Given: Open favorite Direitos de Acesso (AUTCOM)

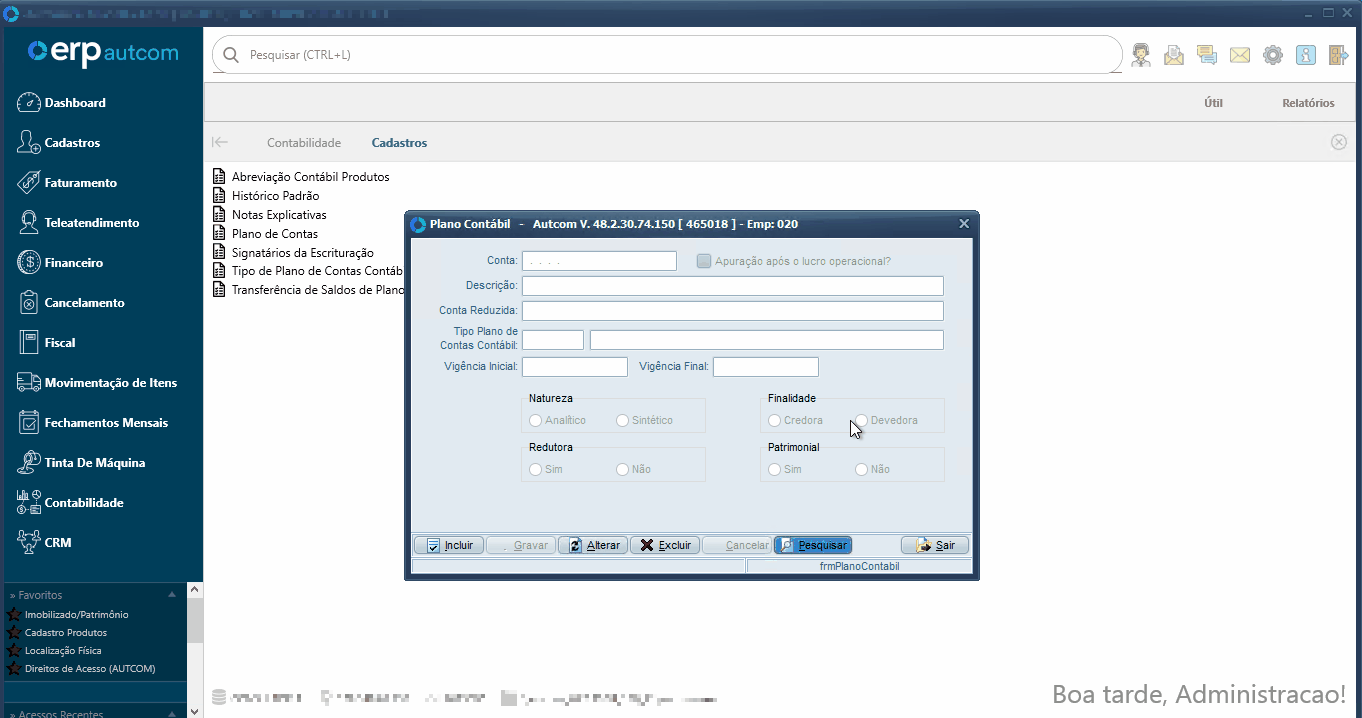Looking at the screenshot, I should pyautogui.click(x=90, y=669).
